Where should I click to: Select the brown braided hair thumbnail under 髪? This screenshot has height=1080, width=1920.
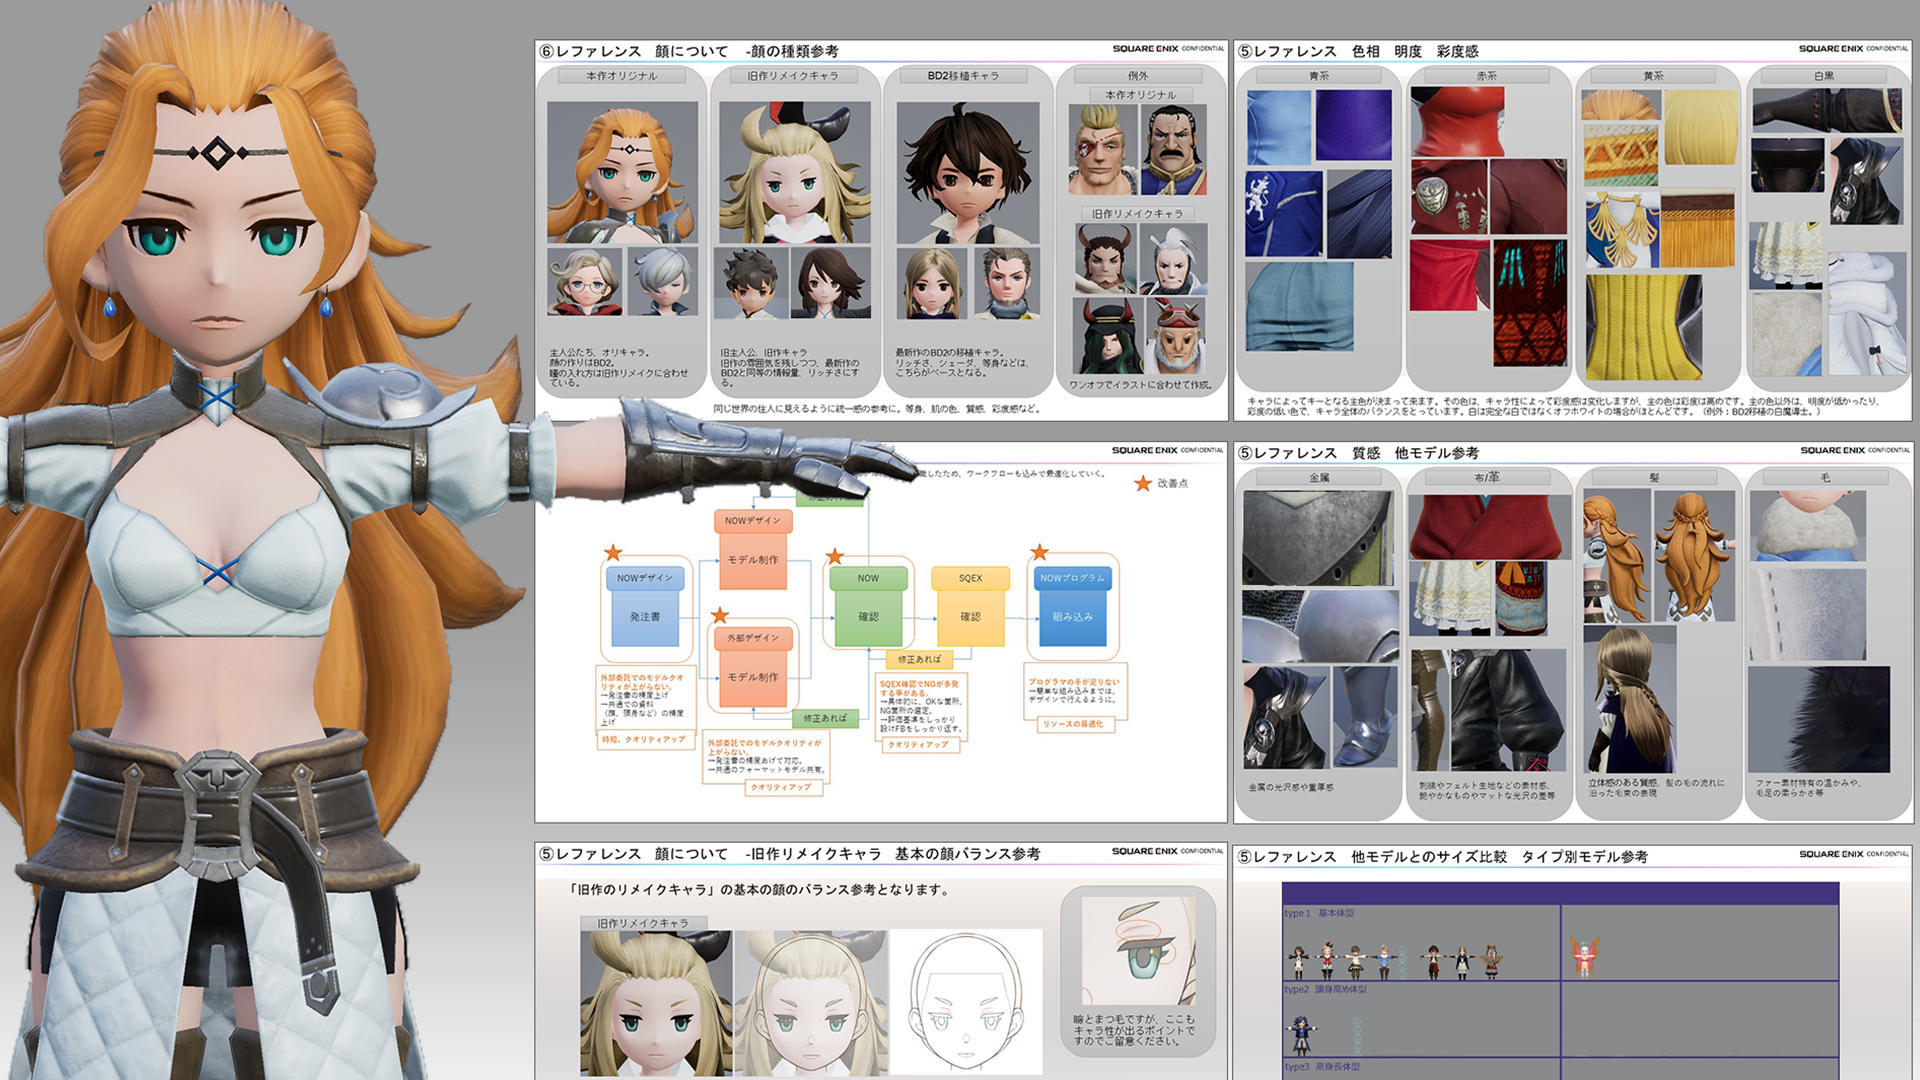(x=1630, y=700)
